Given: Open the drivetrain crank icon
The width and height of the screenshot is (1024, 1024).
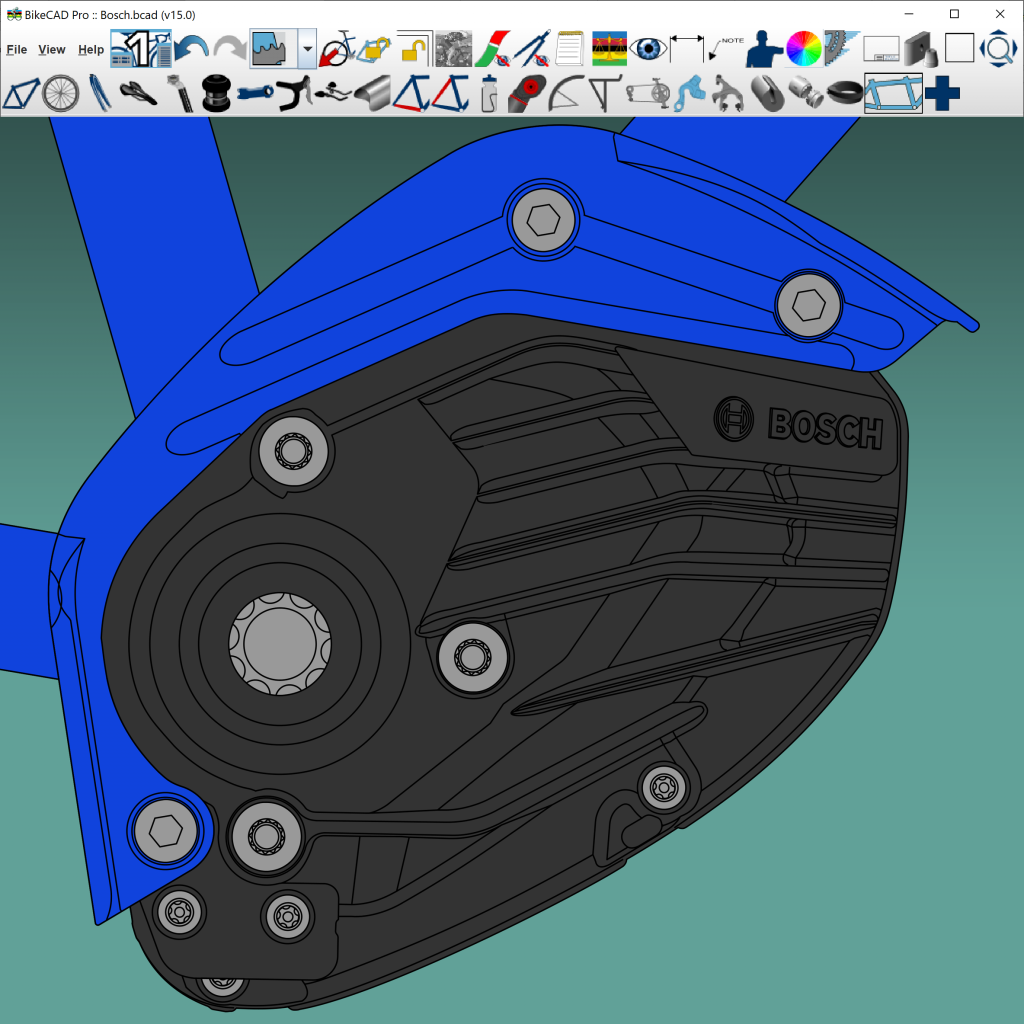Looking at the screenshot, I should tap(648, 94).
